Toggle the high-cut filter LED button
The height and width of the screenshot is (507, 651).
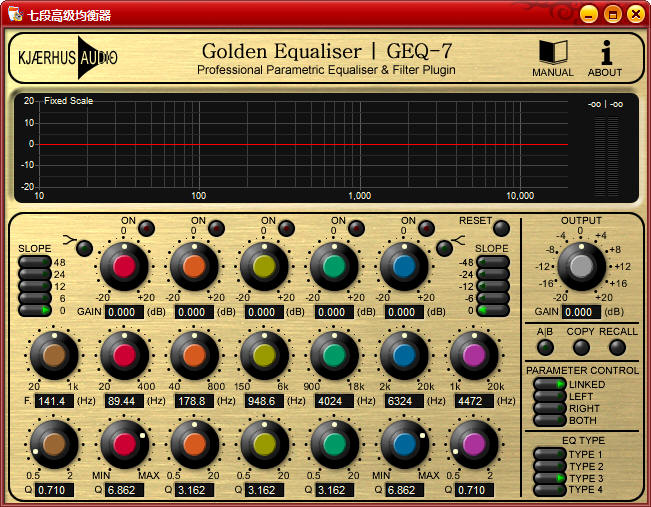(x=444, y=248)
